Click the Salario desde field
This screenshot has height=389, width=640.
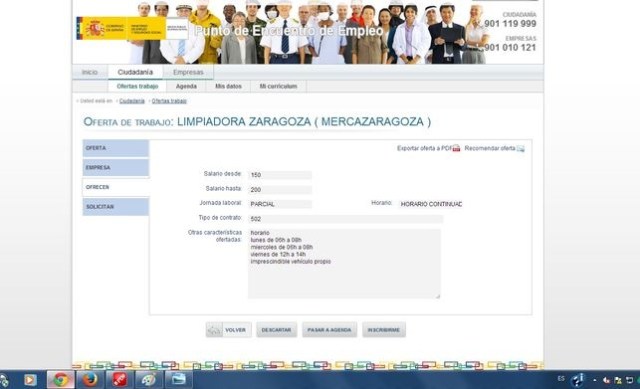[x=280, y=175]
